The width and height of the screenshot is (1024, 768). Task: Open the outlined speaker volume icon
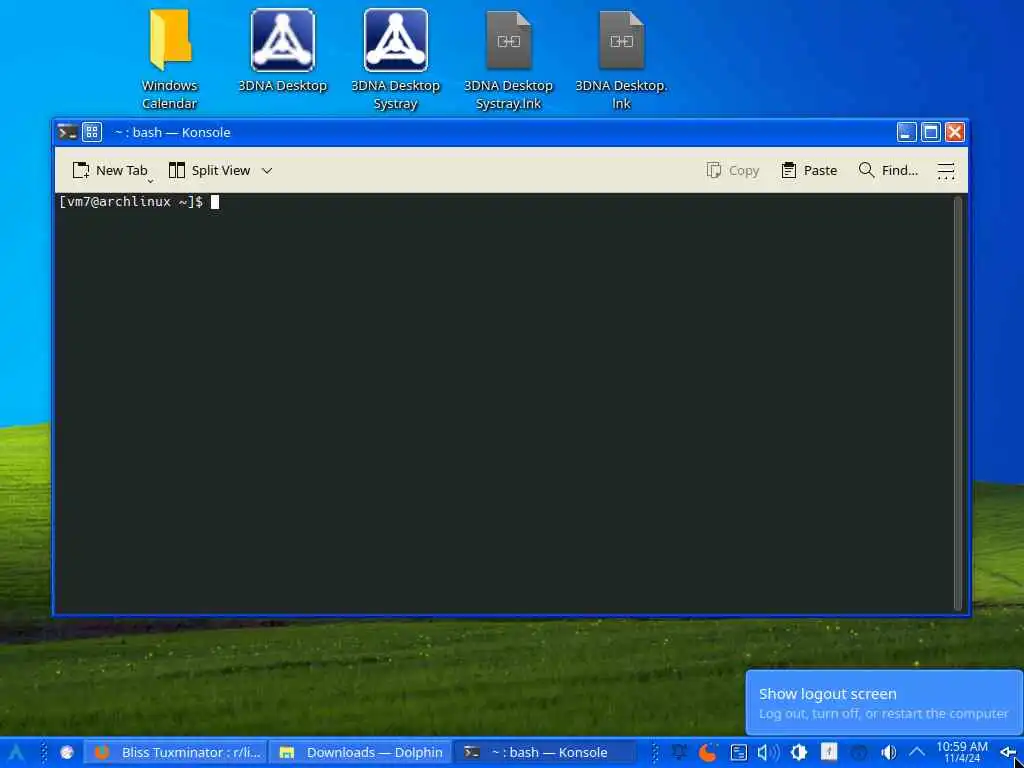769,753
